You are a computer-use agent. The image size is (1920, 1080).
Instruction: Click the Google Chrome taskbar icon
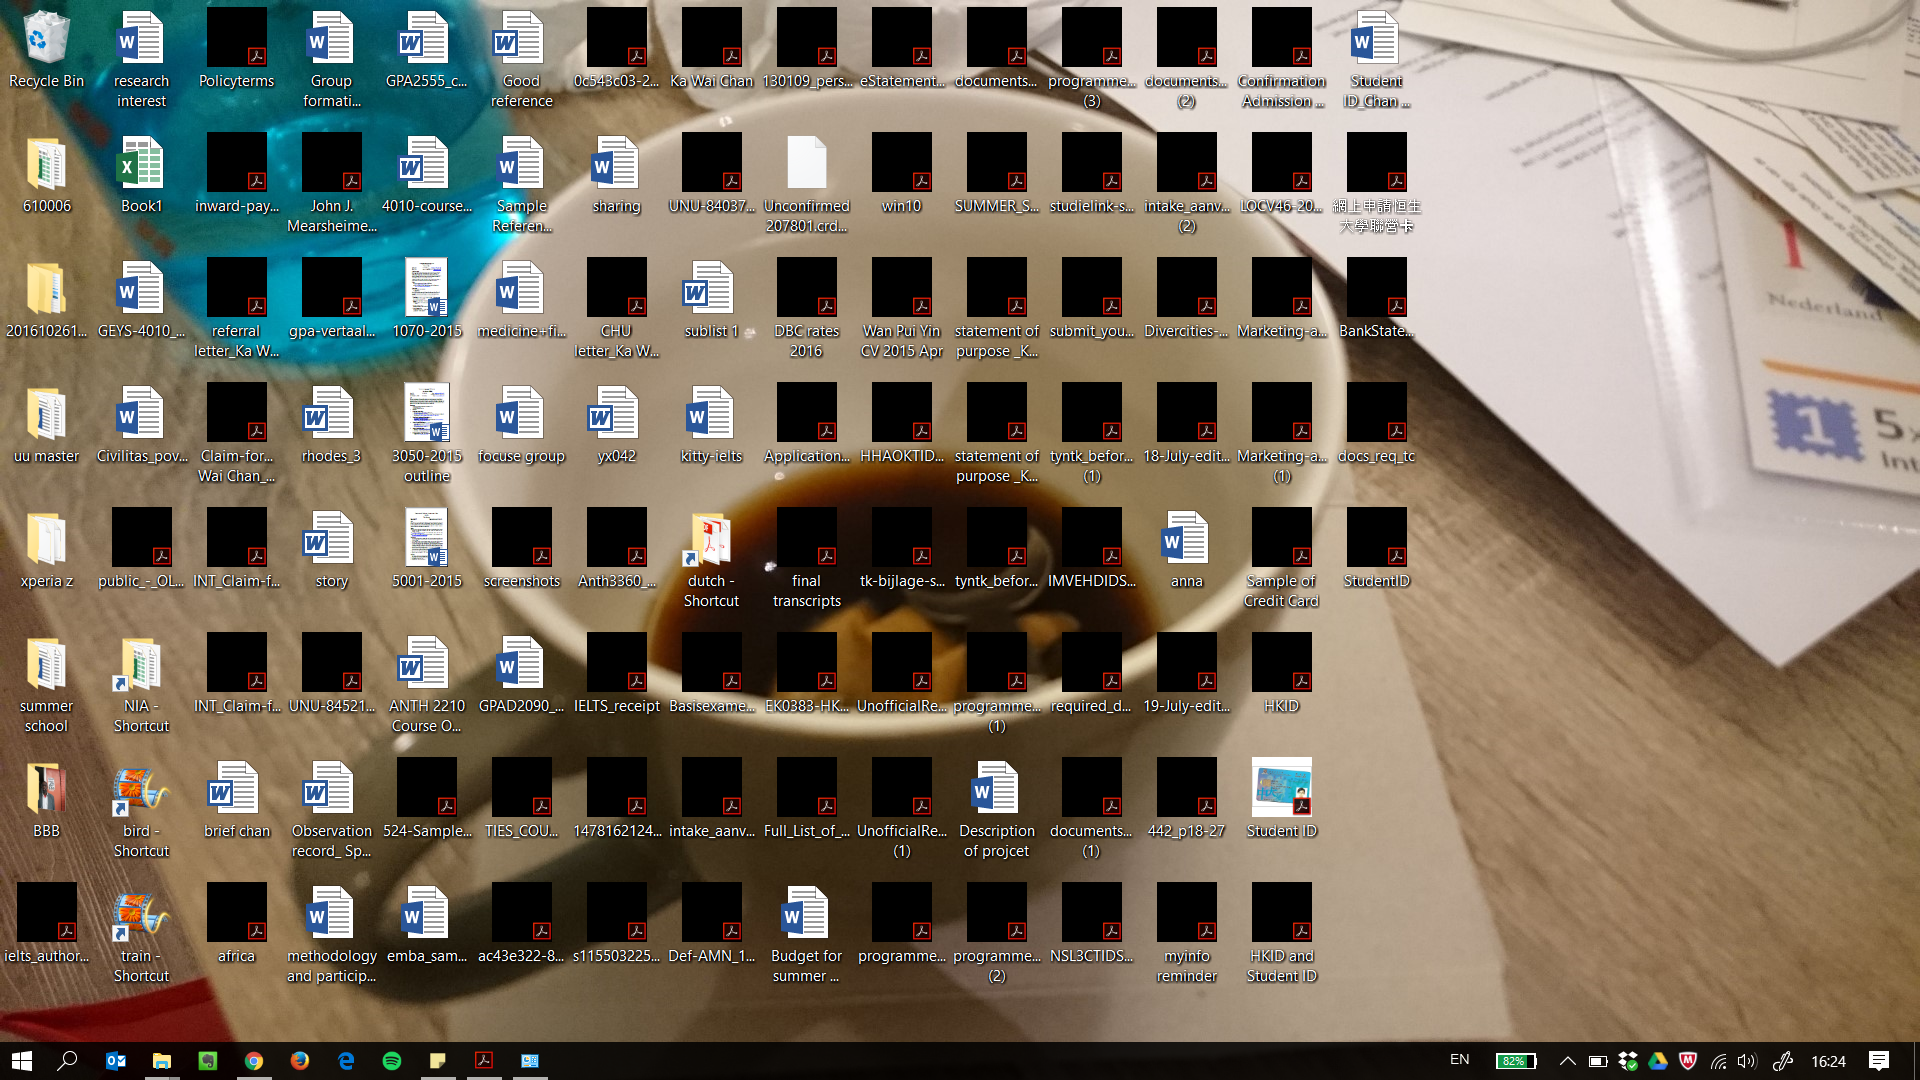255,1060
